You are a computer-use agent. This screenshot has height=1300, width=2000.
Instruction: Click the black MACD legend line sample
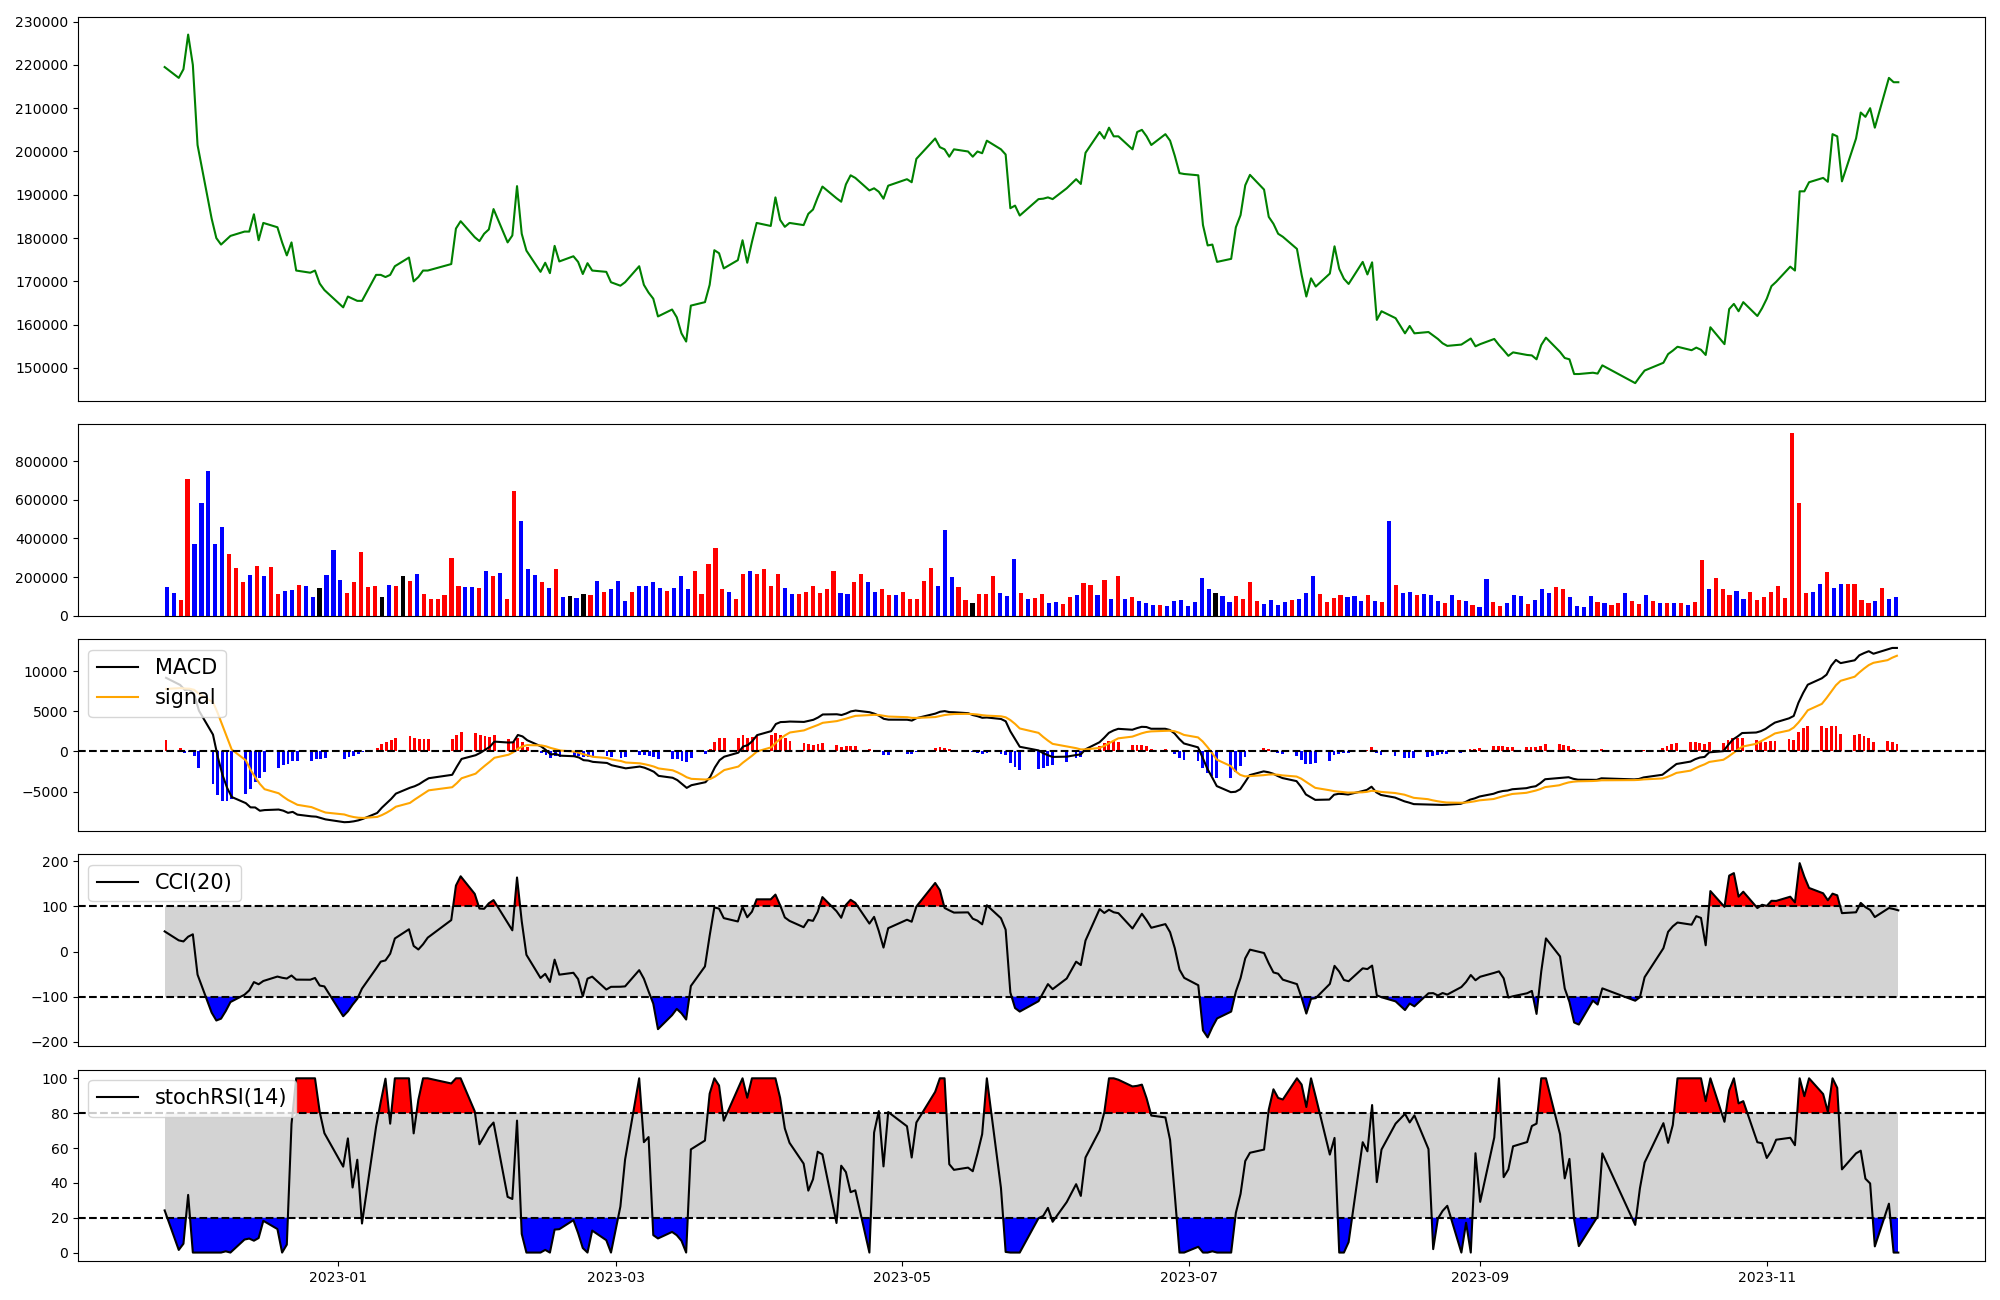coord(120,667)
